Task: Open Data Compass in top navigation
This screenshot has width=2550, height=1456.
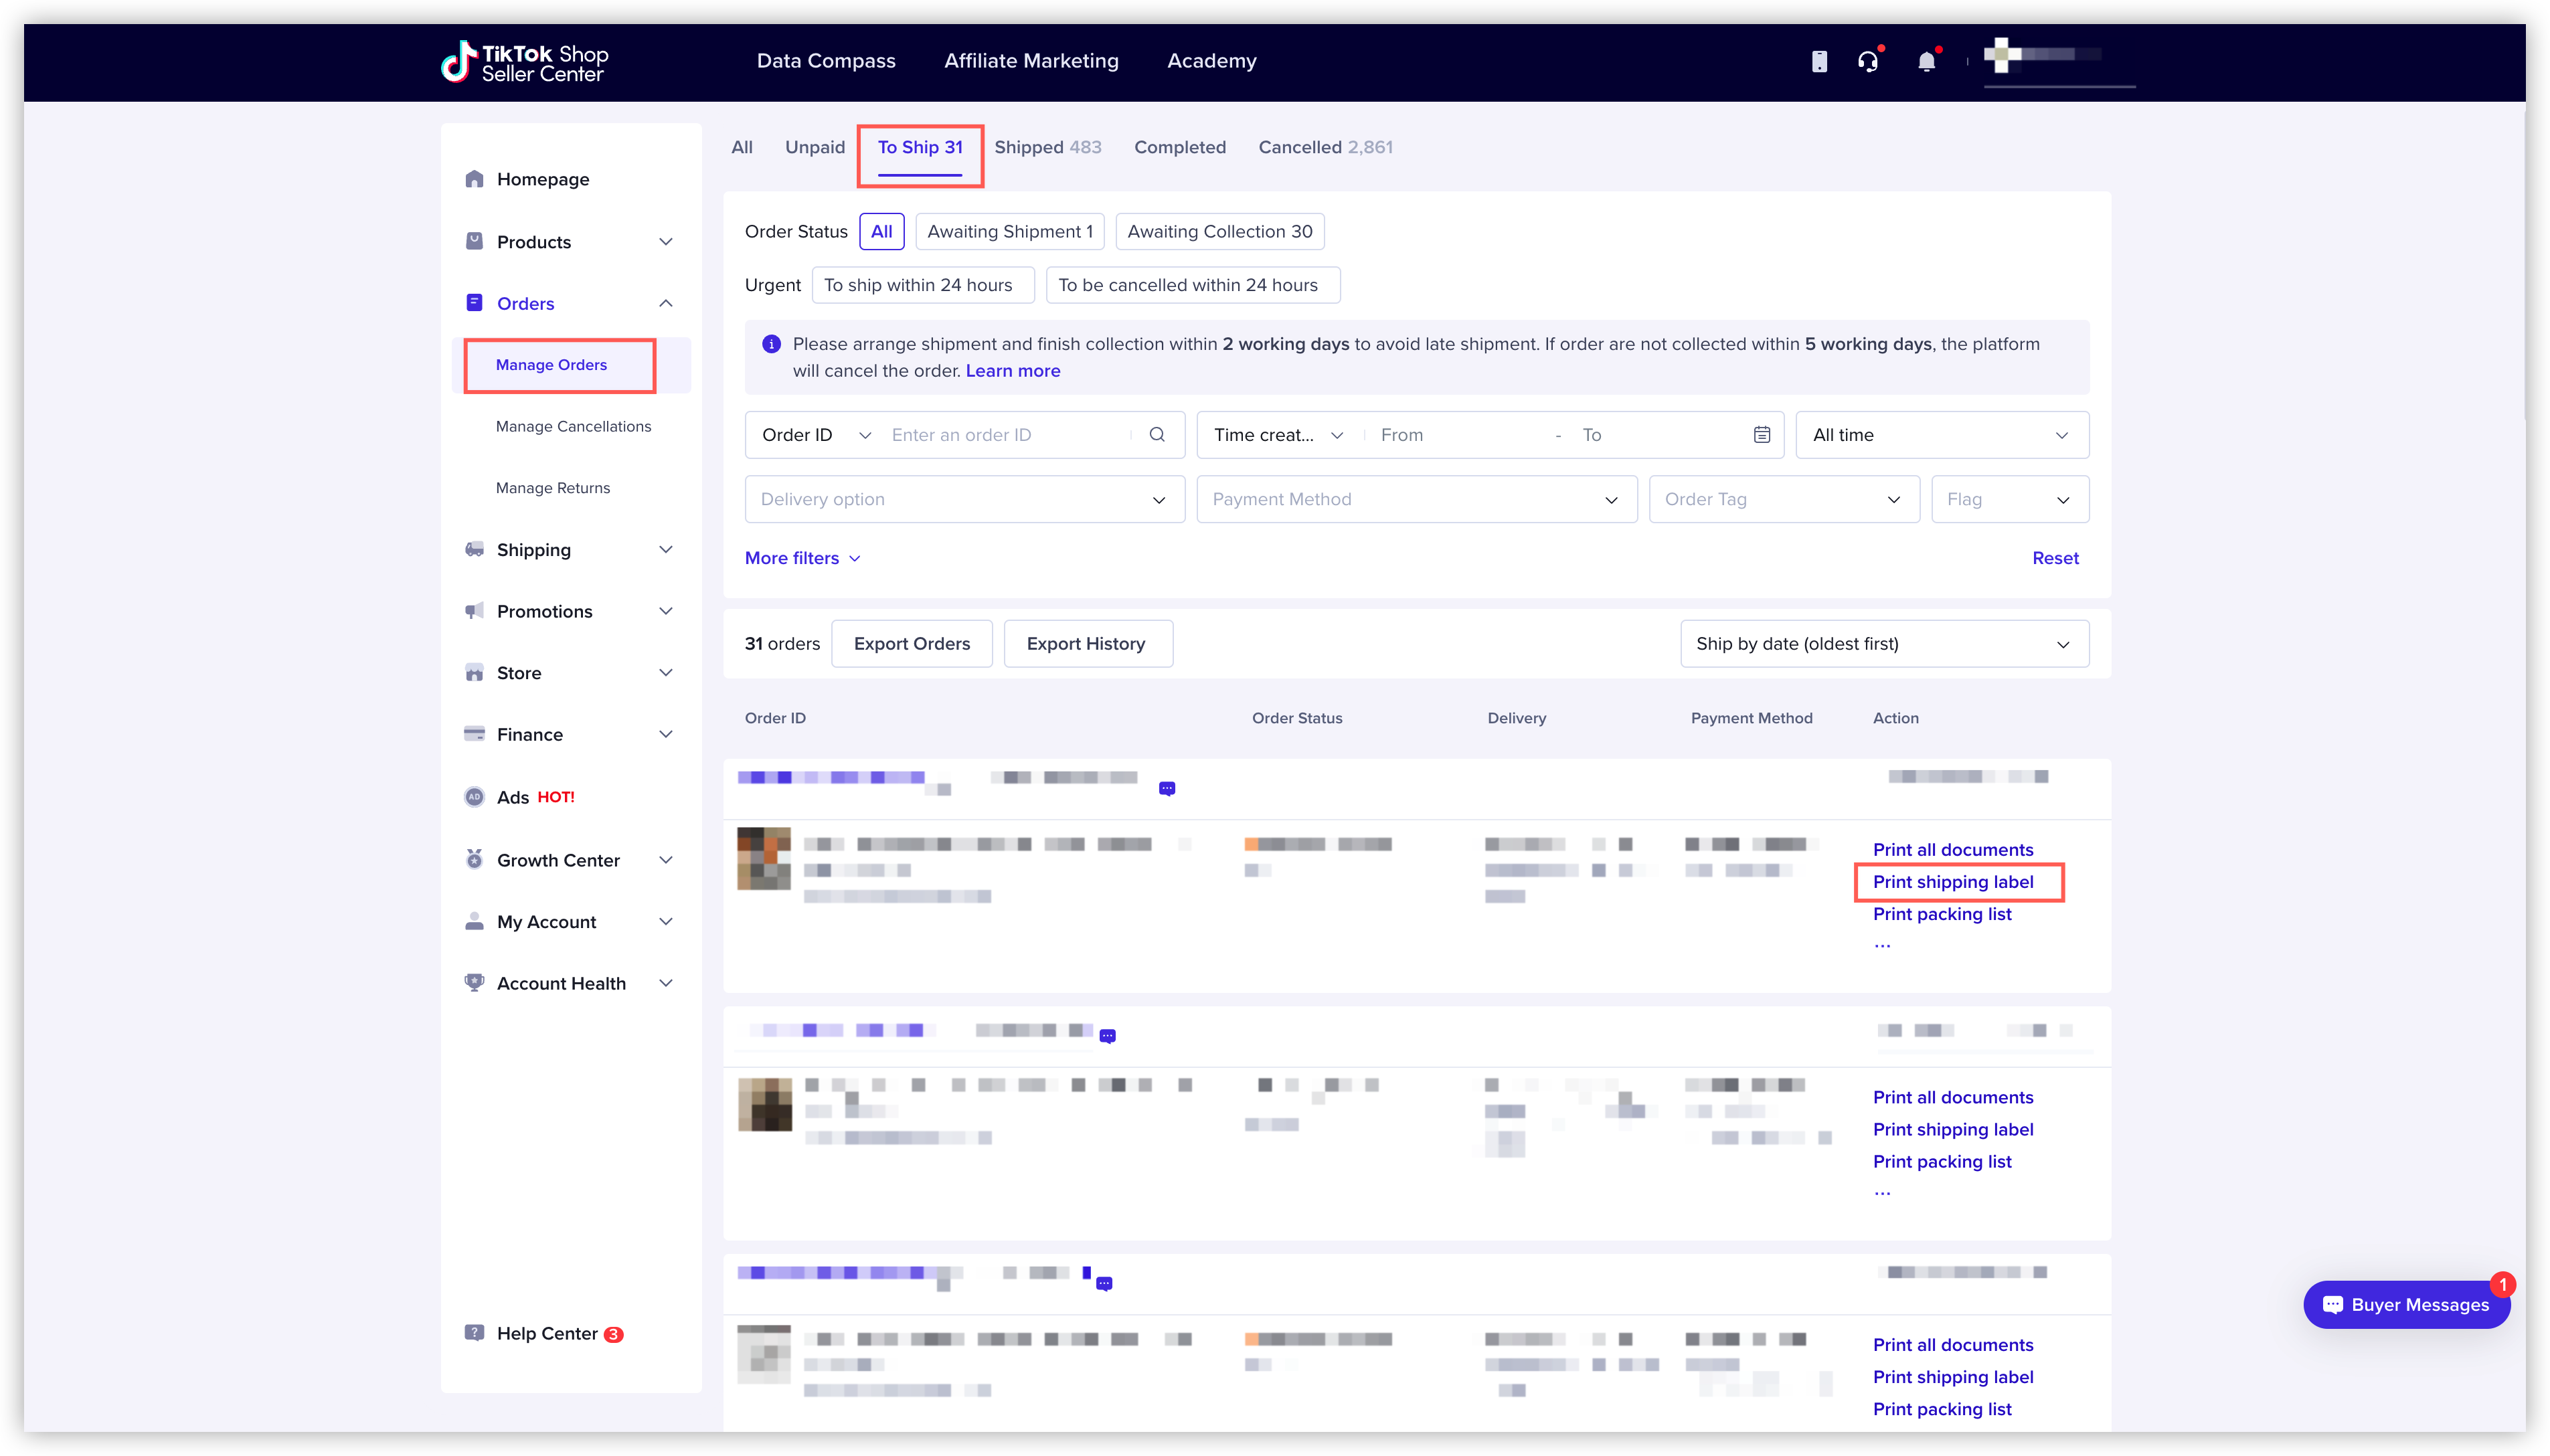Action: pyautogui.click(x=826, y=61)
